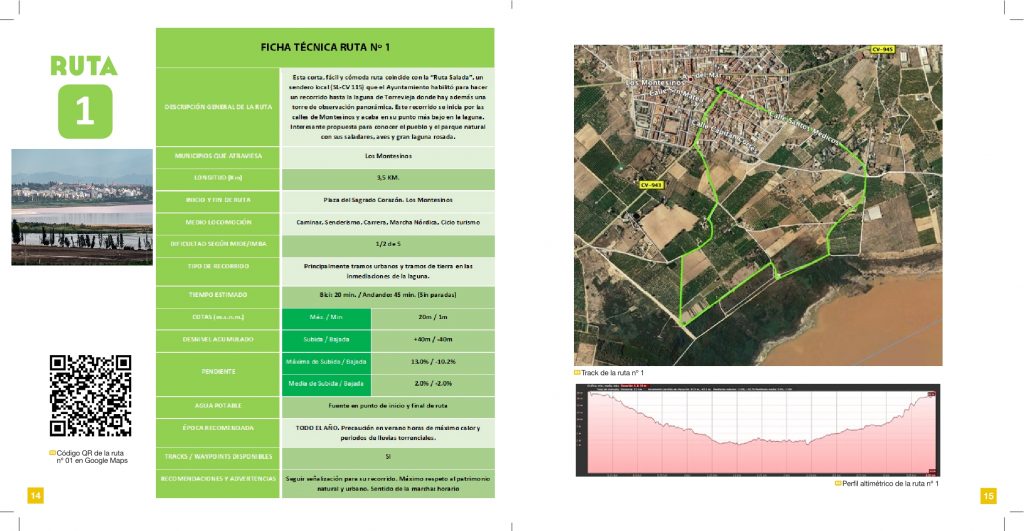Click the '2.0% / -2.0%' value
This screenshot has height=531, width=1024.
point(432,384)
